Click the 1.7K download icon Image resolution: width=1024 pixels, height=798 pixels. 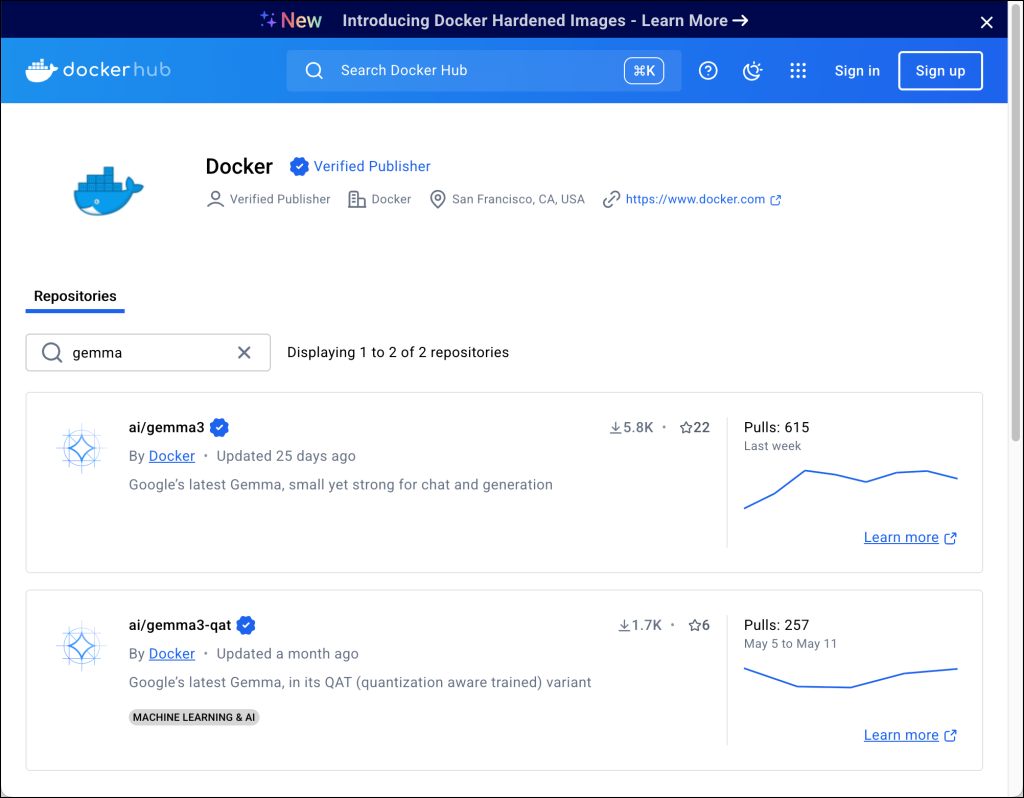(x=624, y=625)
